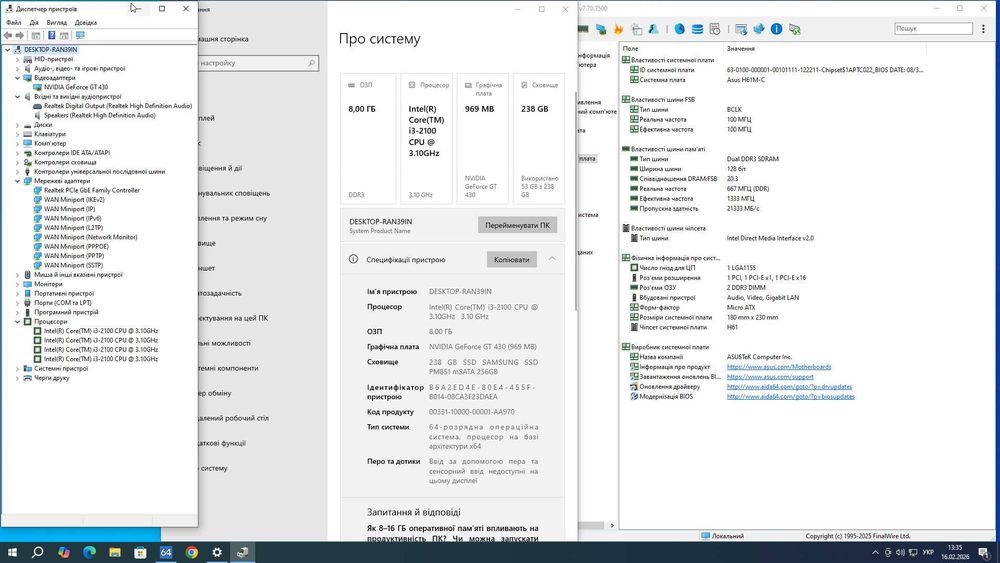Click the Чіпсет системної плати row
1000x563 pixels.
[x=775, y=327]
